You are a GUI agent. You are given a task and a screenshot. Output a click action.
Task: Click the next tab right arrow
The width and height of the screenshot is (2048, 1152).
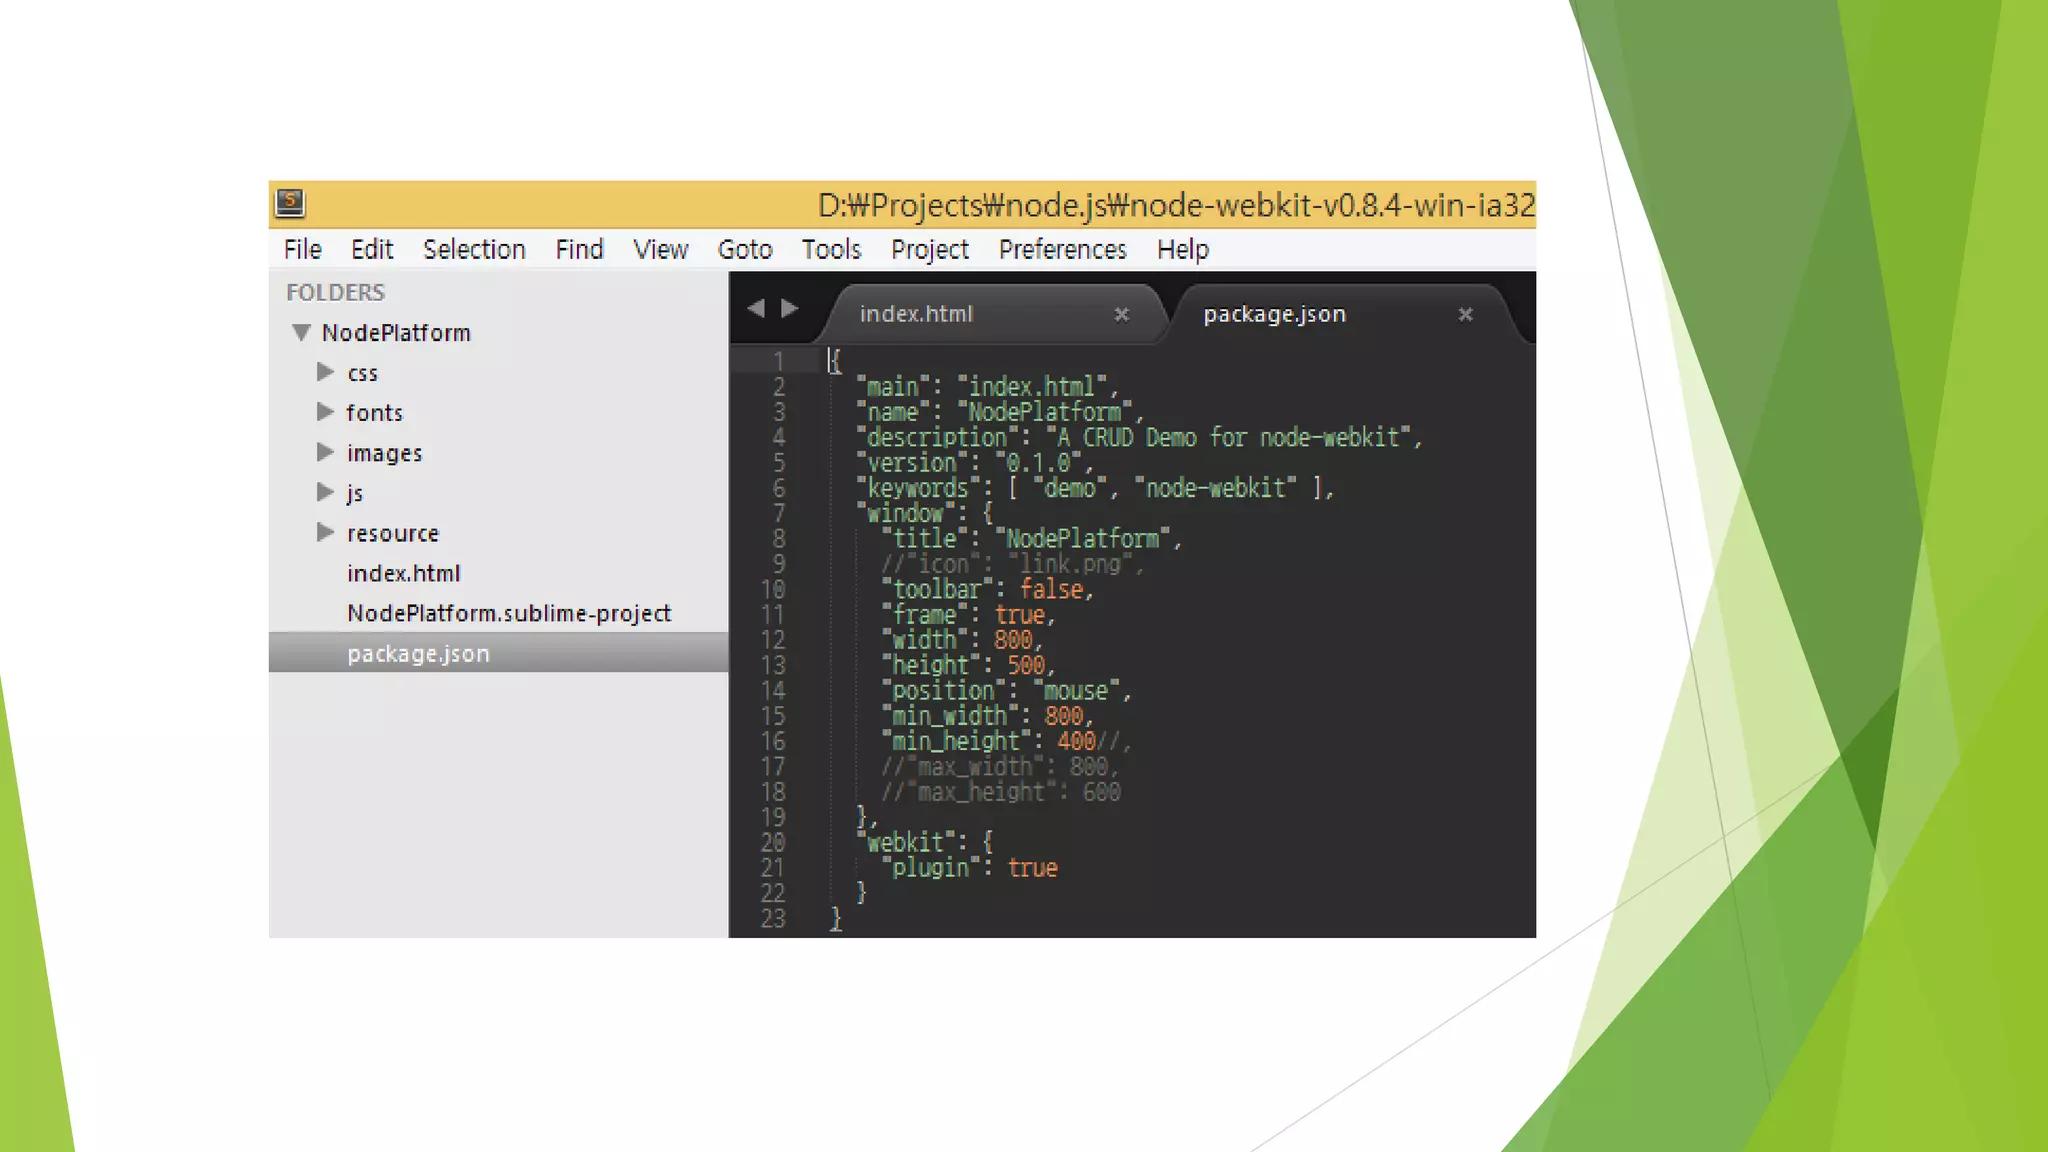(x=790, y=309)
